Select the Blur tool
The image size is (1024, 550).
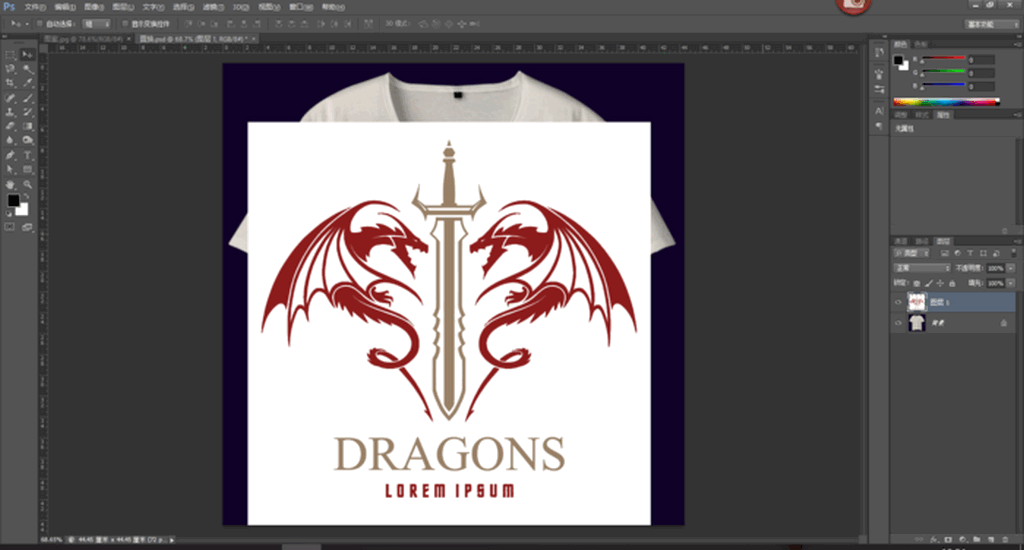point(10,140)
